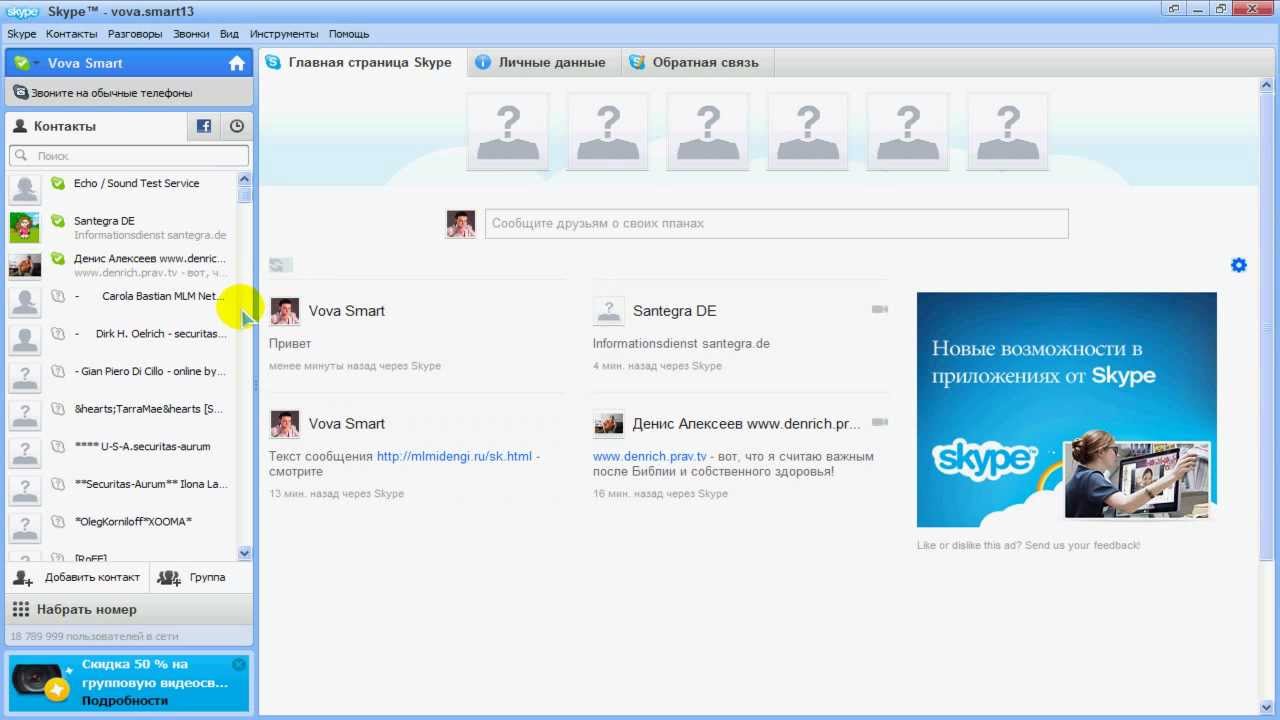1280x720 pixels.
Task: Click the Santegra DE avatar in the contact list
Action: (x=25, y=227)
